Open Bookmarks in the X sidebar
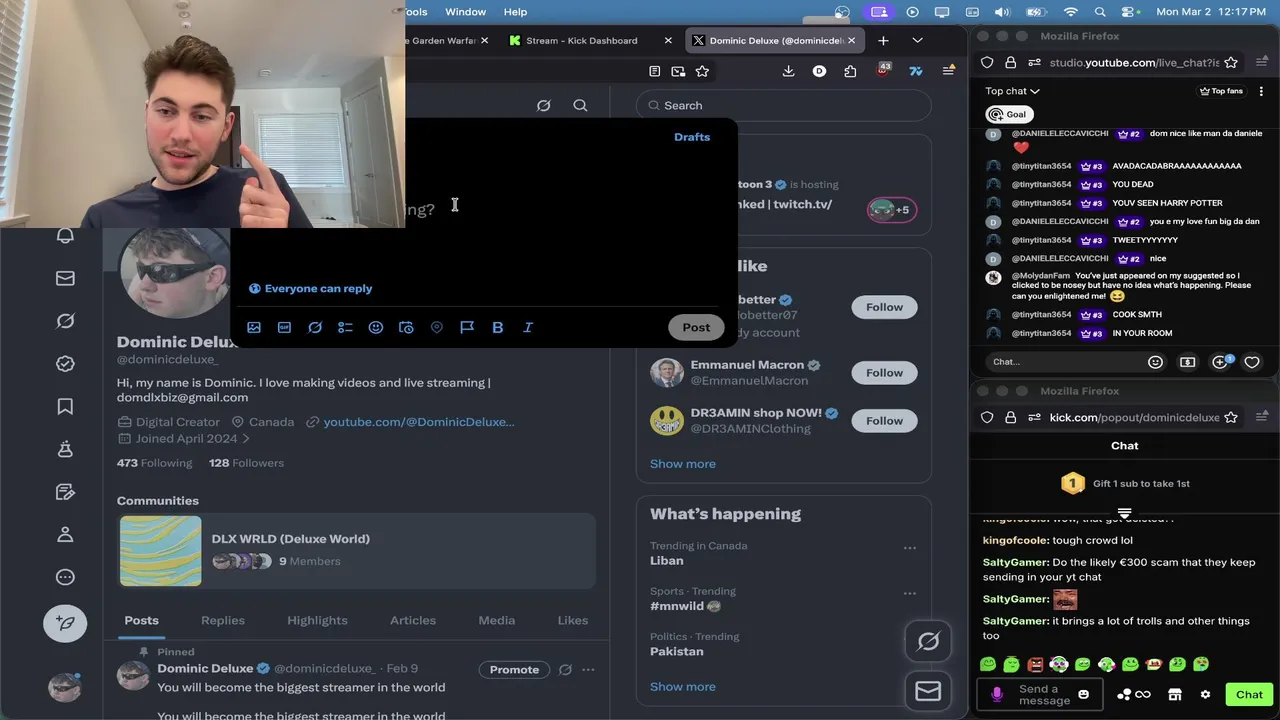 pyautogui.click(x=65, y=406)
